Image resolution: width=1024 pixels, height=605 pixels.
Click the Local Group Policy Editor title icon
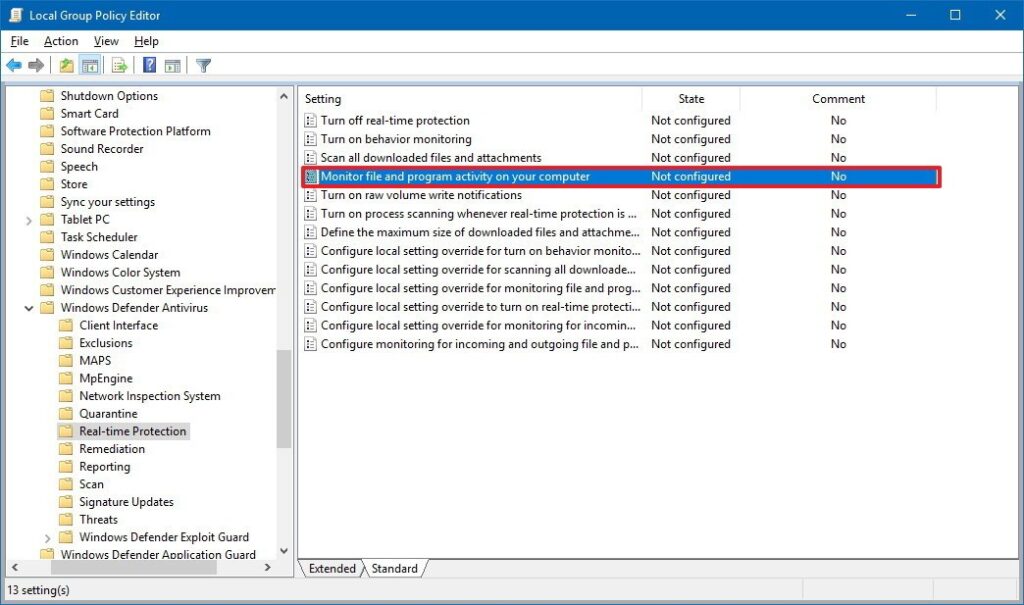point(16,15)
